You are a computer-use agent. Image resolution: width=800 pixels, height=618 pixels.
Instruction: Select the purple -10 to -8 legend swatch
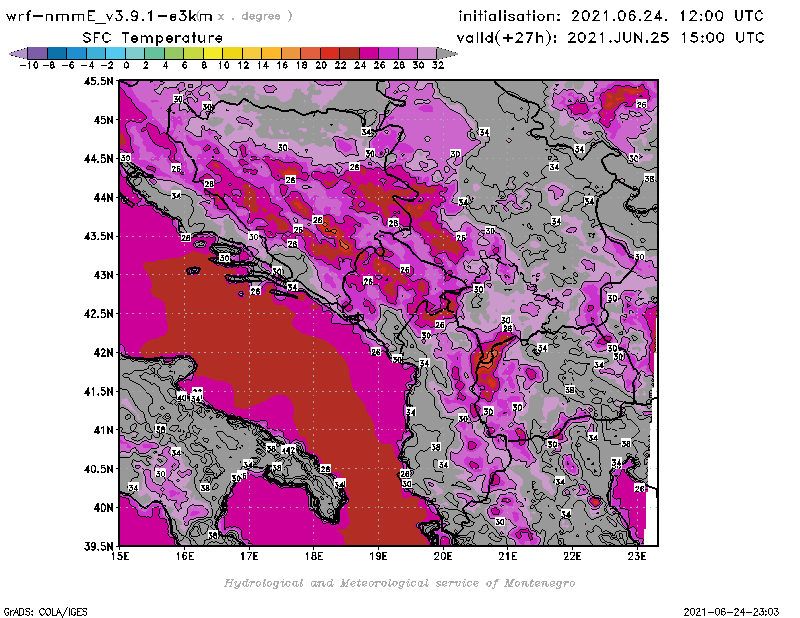click(x=38, y=53)
